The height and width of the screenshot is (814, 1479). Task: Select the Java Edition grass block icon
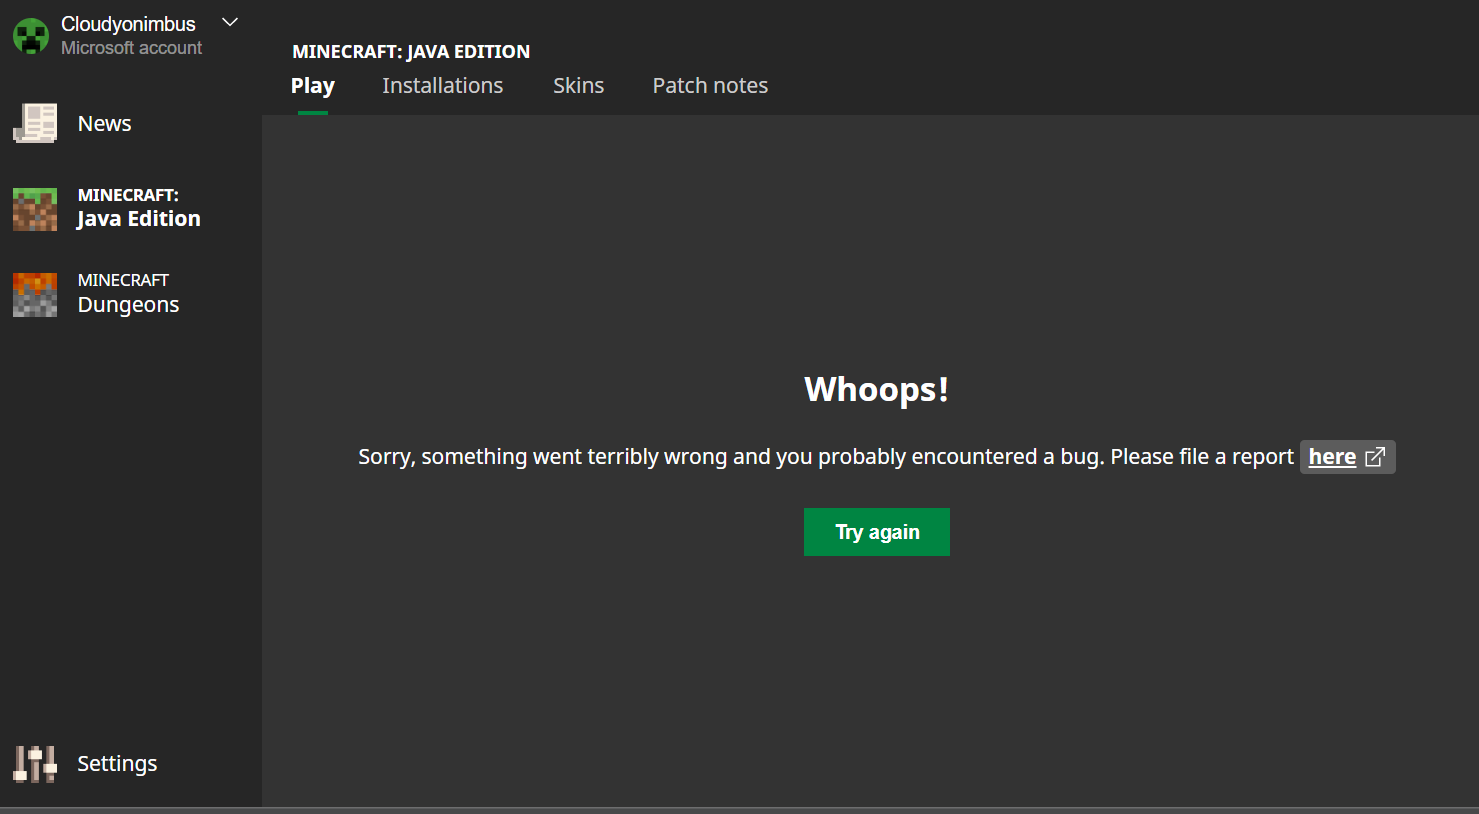coord(35,209)
